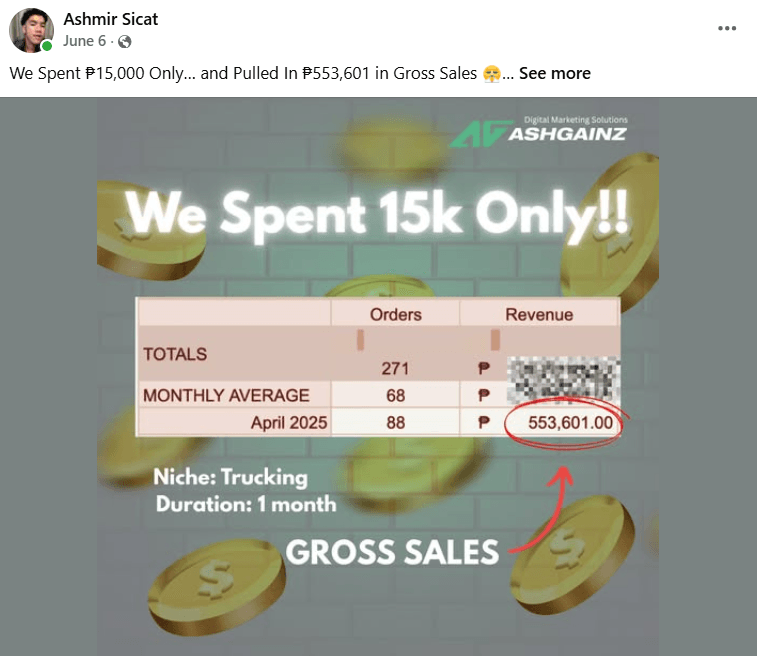Click the public audience globe icon
This screenshot has height=656, width=757.
point(125,42)
